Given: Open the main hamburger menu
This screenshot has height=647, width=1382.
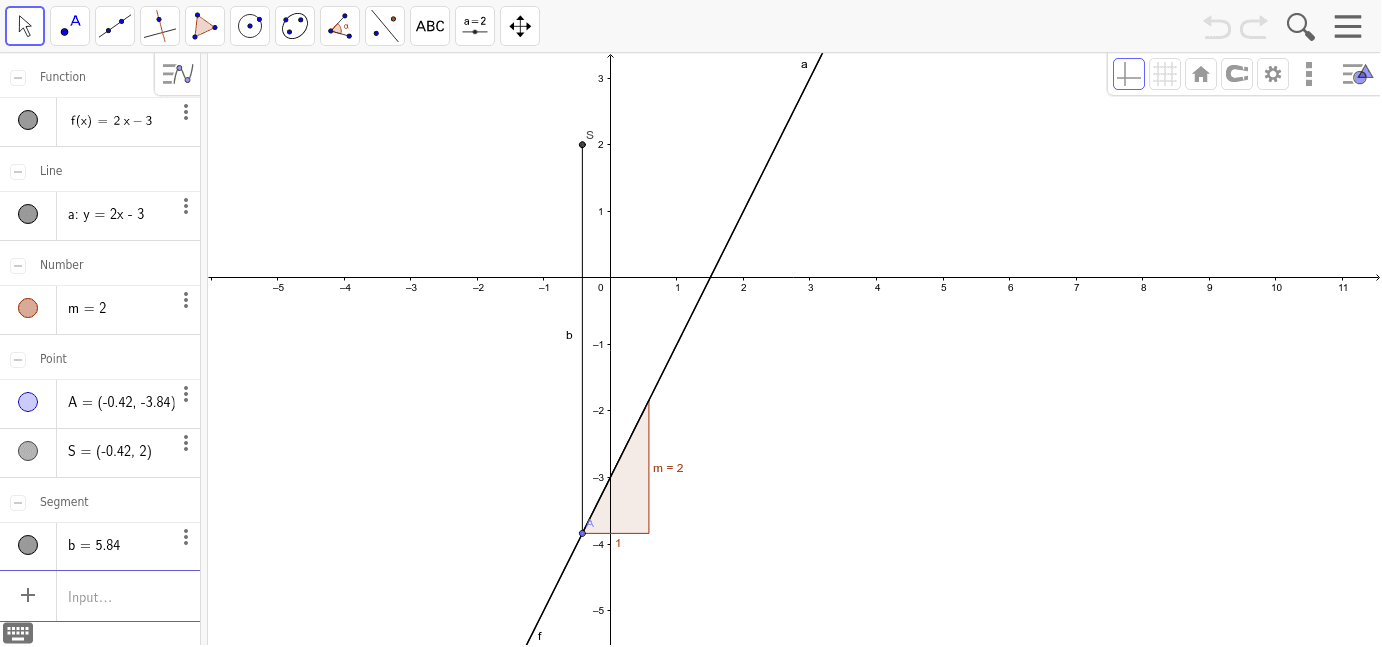Looking at the screenshot, I should pos(1348,26).
